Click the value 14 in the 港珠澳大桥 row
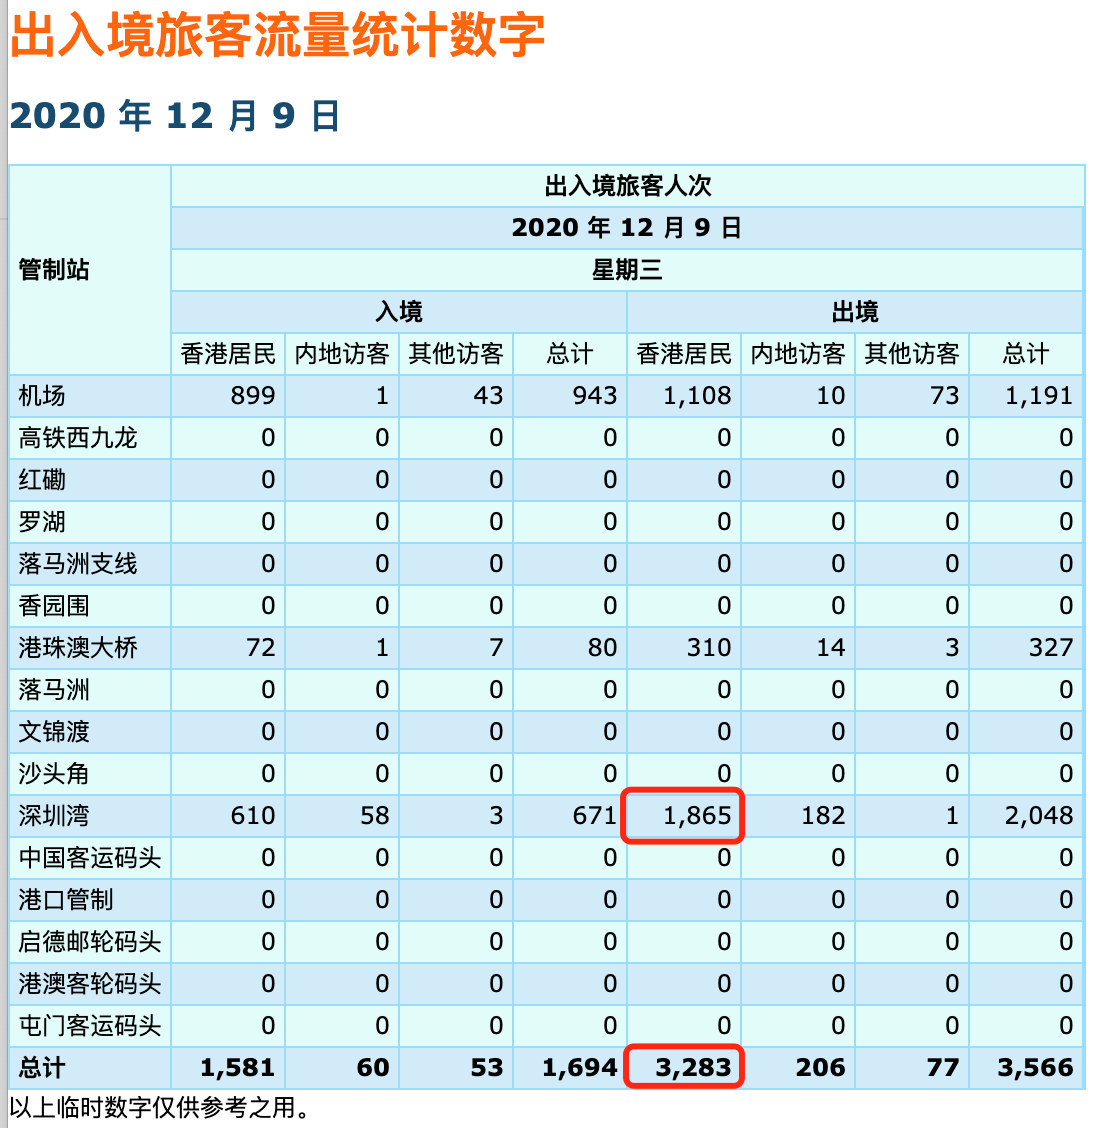 point(831,647)
